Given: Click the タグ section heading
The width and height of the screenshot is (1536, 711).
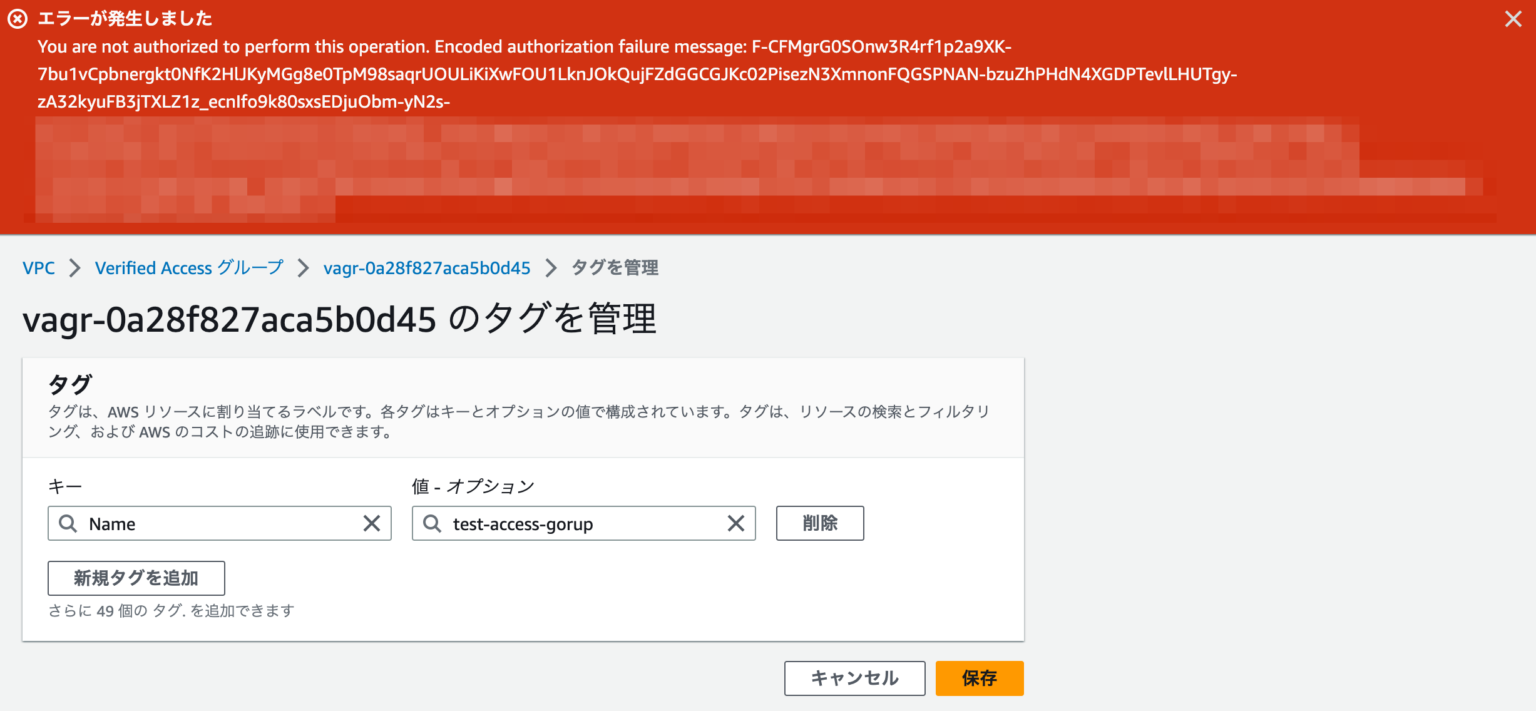Looking at the screenshot, I should click(x=70, y=385).
